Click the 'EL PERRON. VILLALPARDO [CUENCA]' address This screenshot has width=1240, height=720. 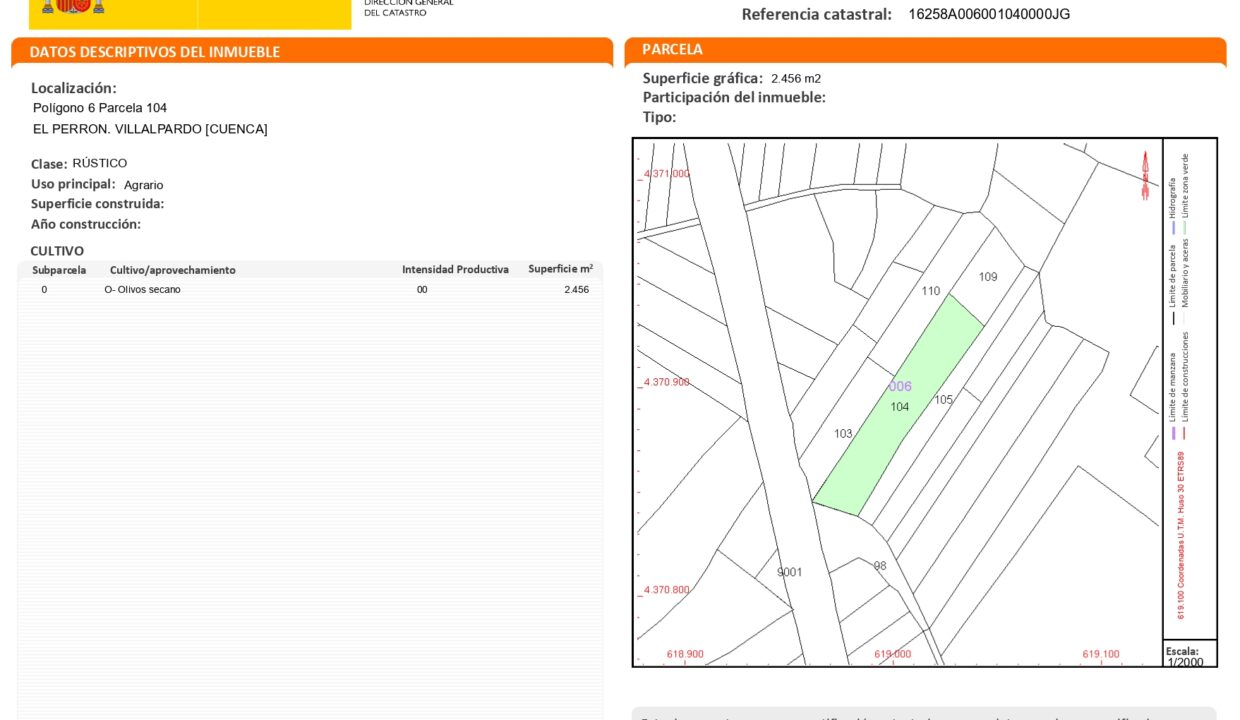150,129
